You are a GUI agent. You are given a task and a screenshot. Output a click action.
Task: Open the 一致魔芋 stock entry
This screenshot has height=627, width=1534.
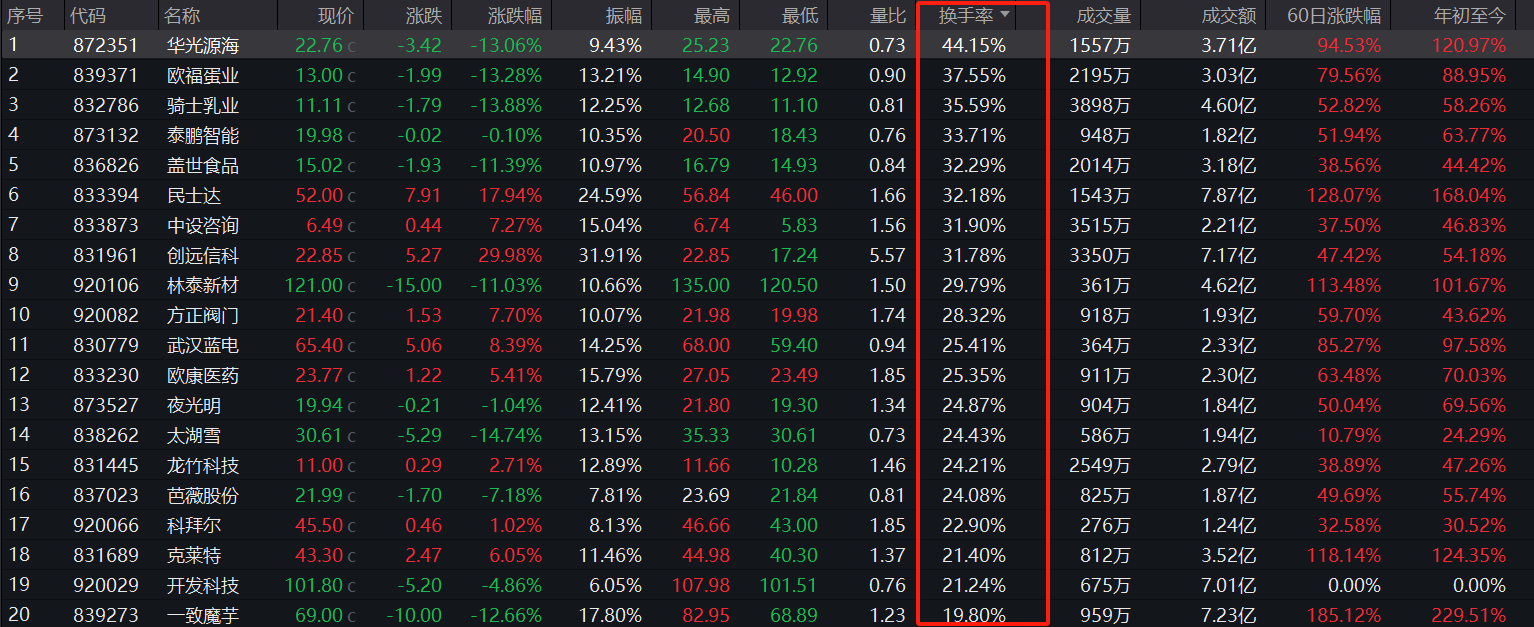click(203, 615)
